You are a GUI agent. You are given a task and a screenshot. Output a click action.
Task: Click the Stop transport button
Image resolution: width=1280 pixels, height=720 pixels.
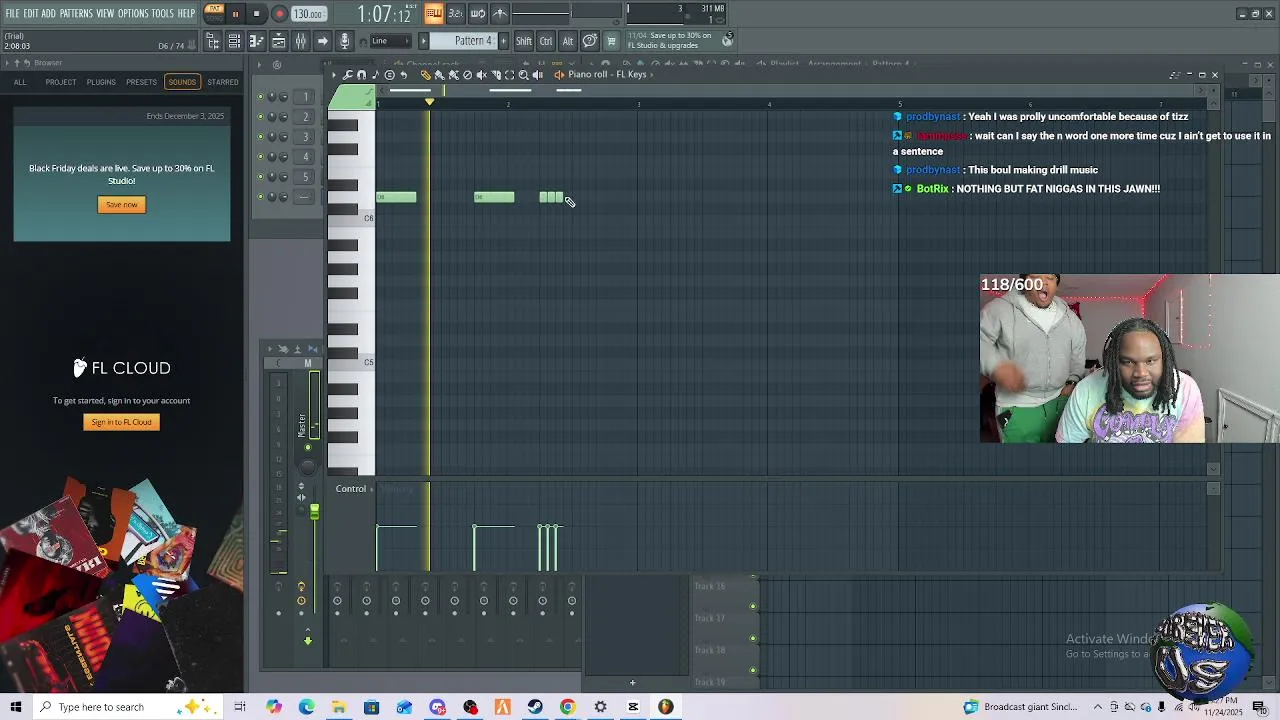(x=256, y=14)
